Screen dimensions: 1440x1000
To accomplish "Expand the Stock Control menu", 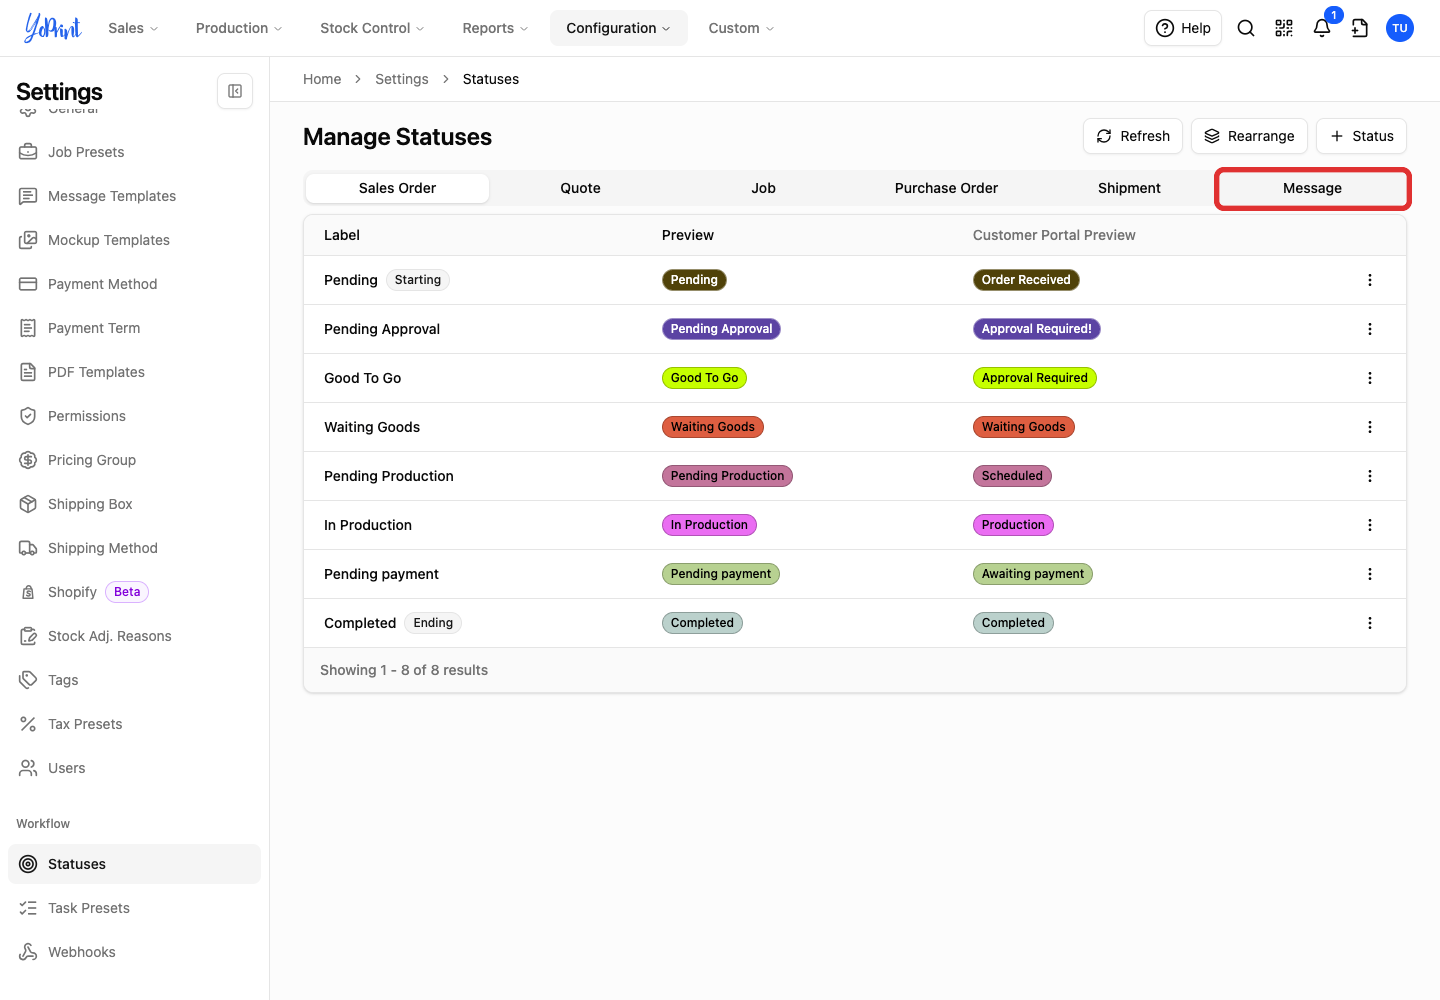I will point(372,28).
